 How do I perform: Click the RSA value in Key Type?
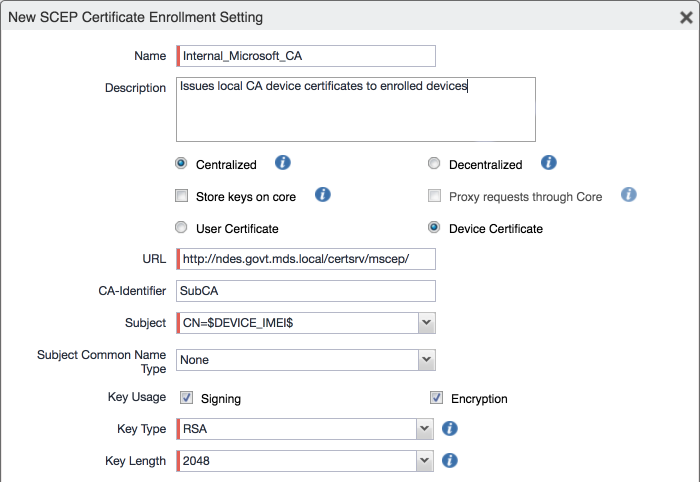pyautogui.click(x=195, y=429)
